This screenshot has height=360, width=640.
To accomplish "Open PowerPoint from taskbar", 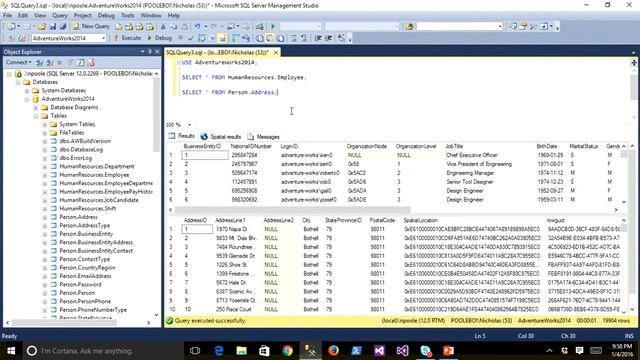I will pos(448,351).
